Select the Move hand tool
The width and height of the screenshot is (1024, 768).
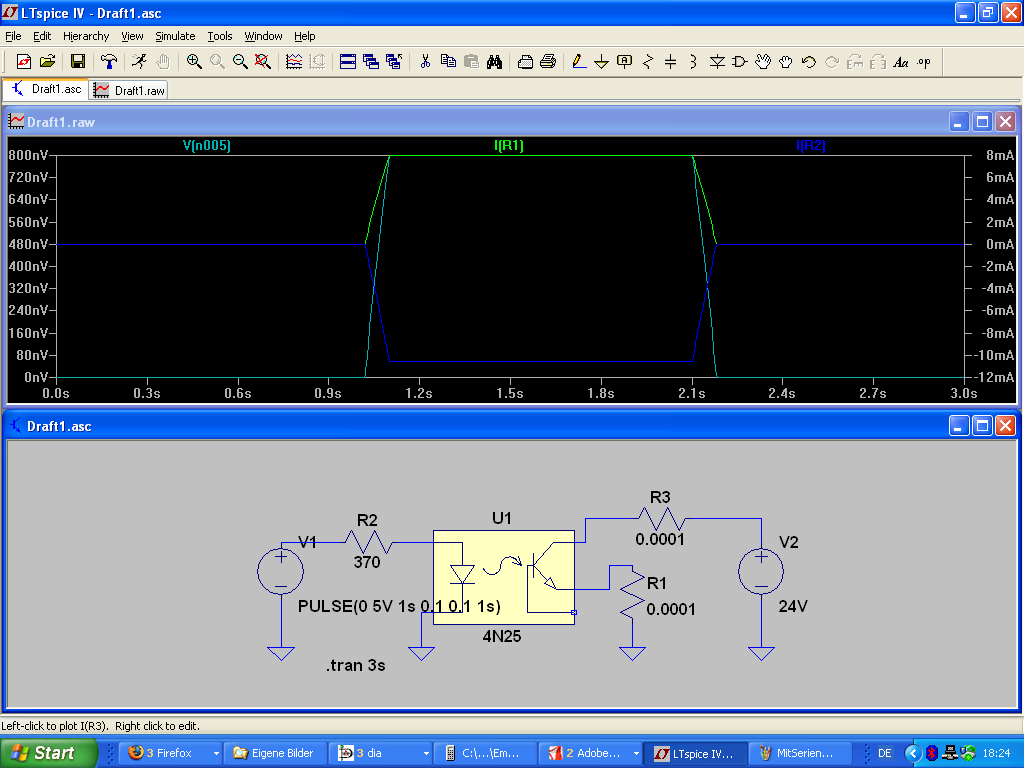[x=763, y=61]
